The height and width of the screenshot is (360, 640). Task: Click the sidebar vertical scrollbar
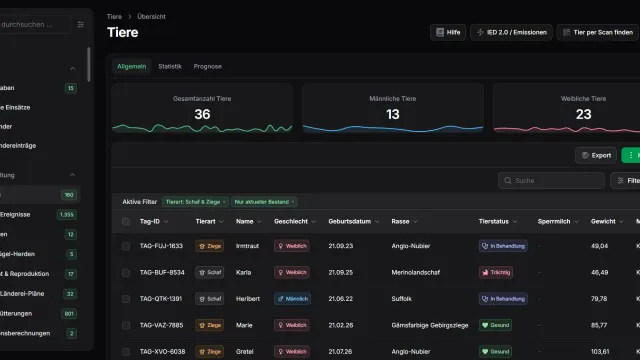89,64
